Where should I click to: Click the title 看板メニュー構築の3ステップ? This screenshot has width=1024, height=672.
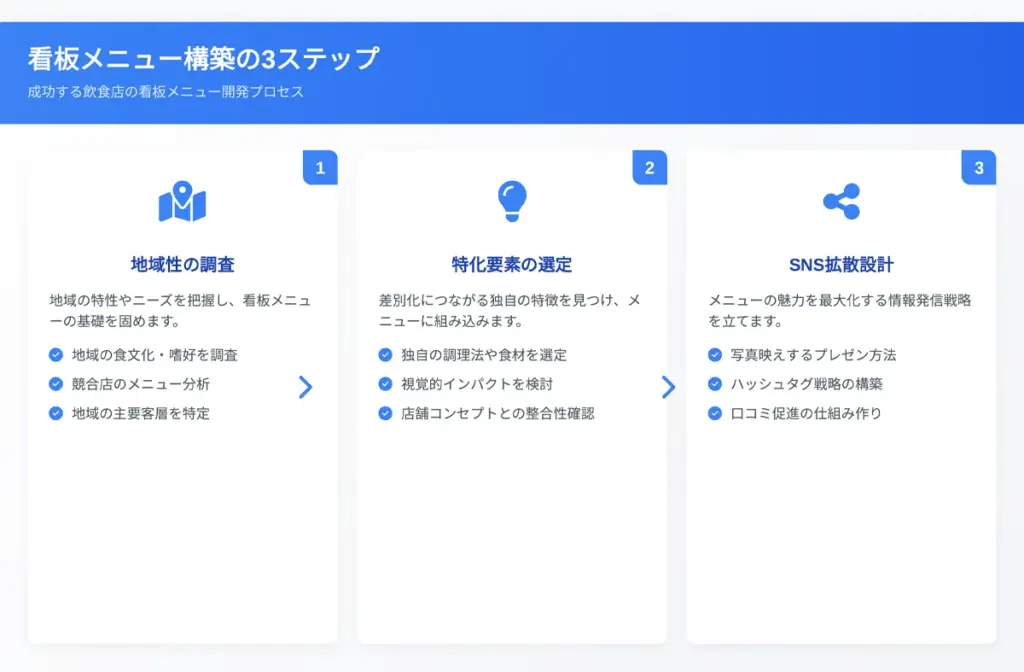(x=203, y=59)
